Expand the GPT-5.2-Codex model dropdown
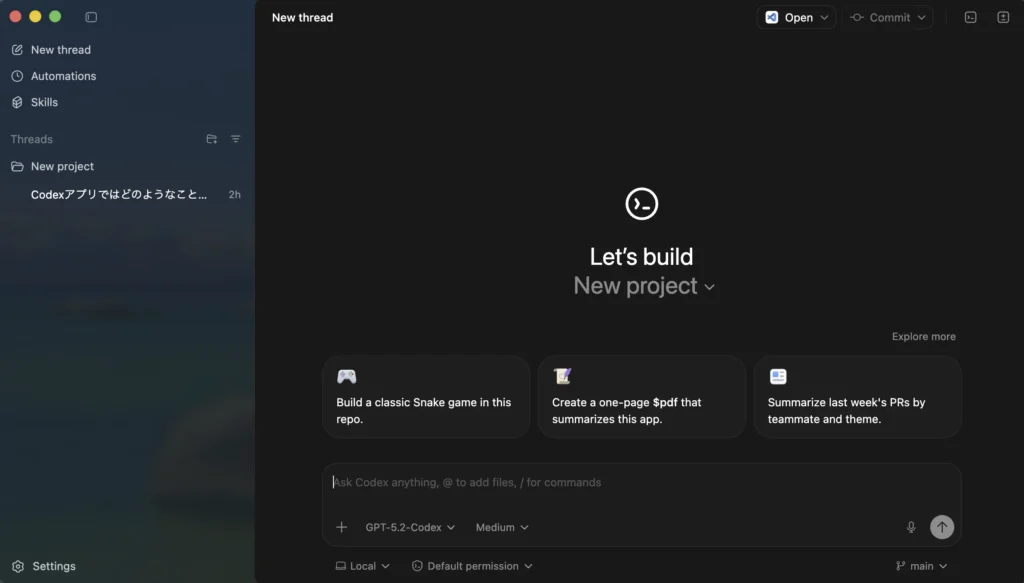This screenshot has width=1024, height=583. point(410,527)
